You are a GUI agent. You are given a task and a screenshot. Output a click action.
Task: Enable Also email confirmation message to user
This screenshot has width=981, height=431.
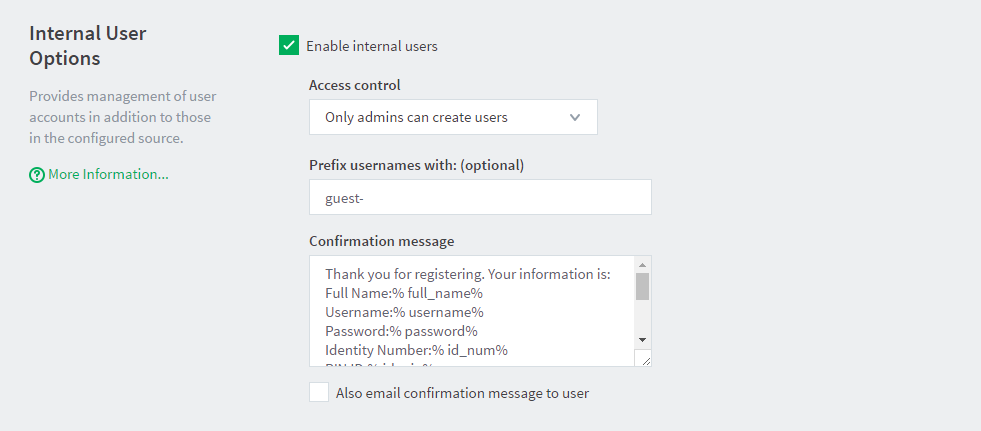[319, 392]
